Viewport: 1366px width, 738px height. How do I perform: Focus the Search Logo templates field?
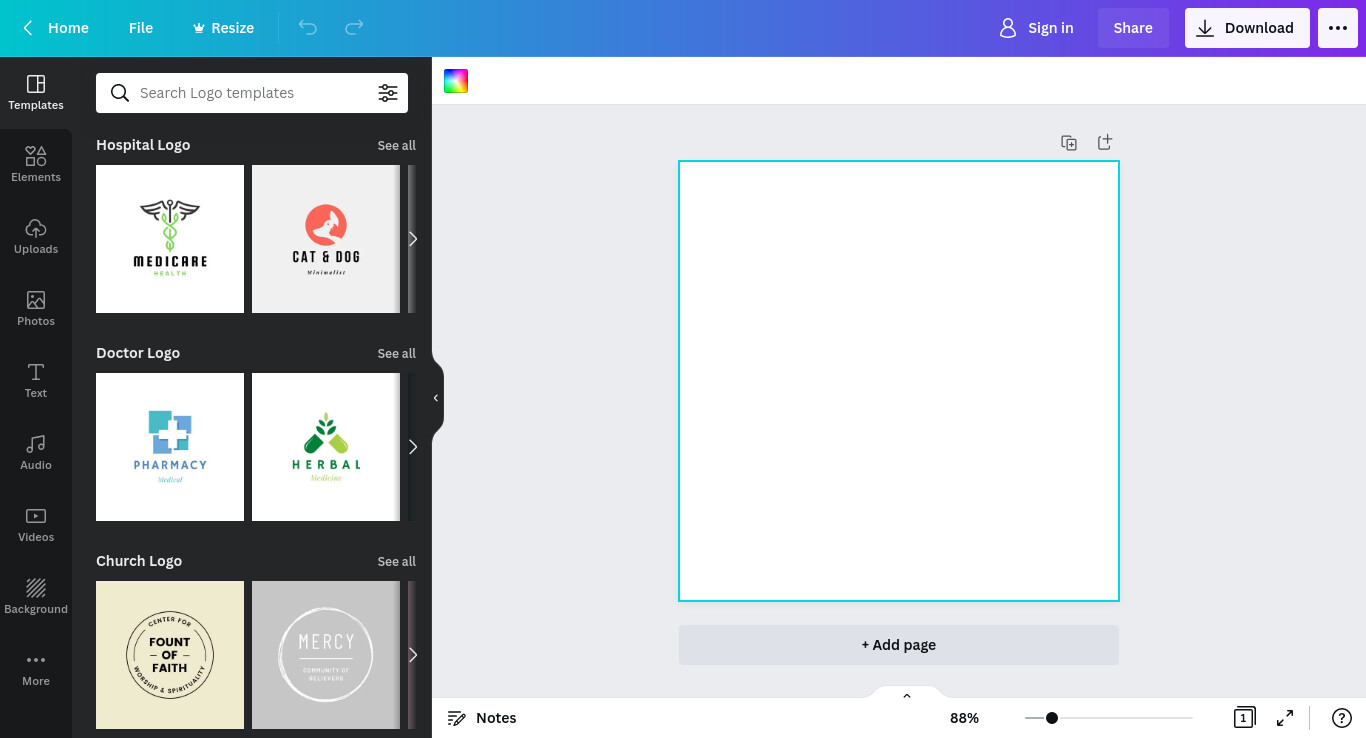pyautogui.click(x=252, y=93)
